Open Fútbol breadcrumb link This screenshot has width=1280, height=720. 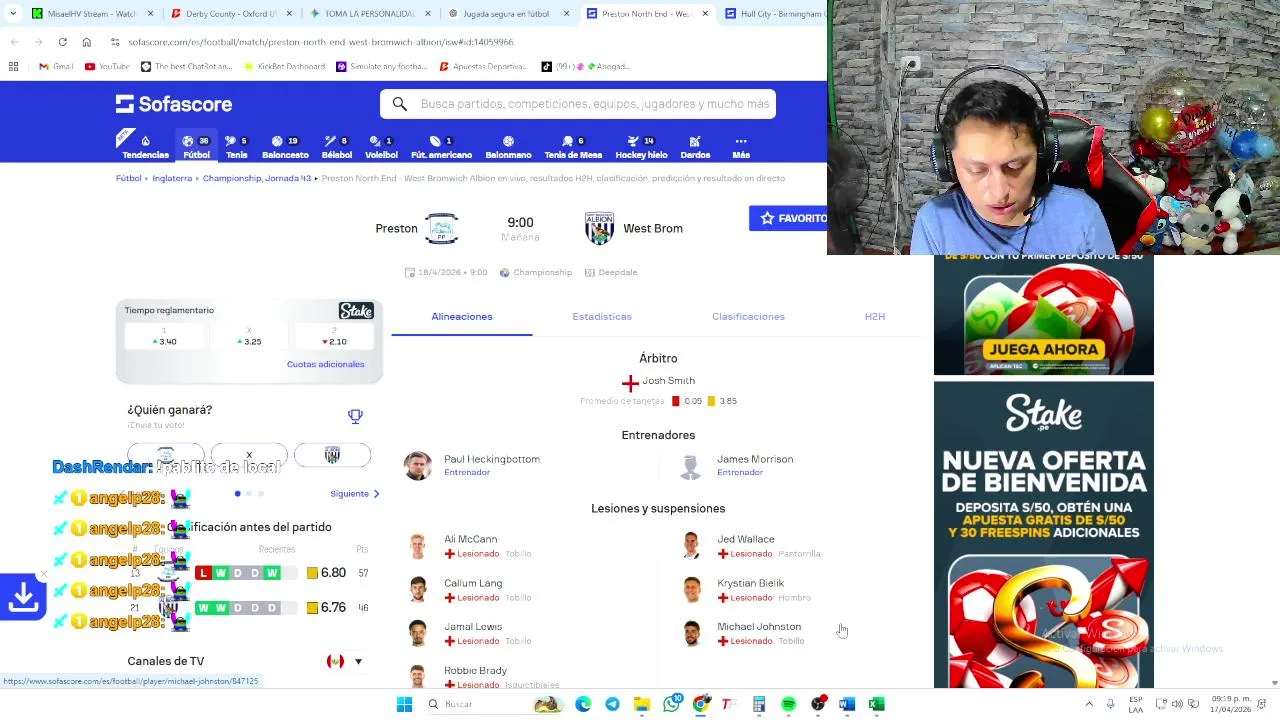pos(128,178)
